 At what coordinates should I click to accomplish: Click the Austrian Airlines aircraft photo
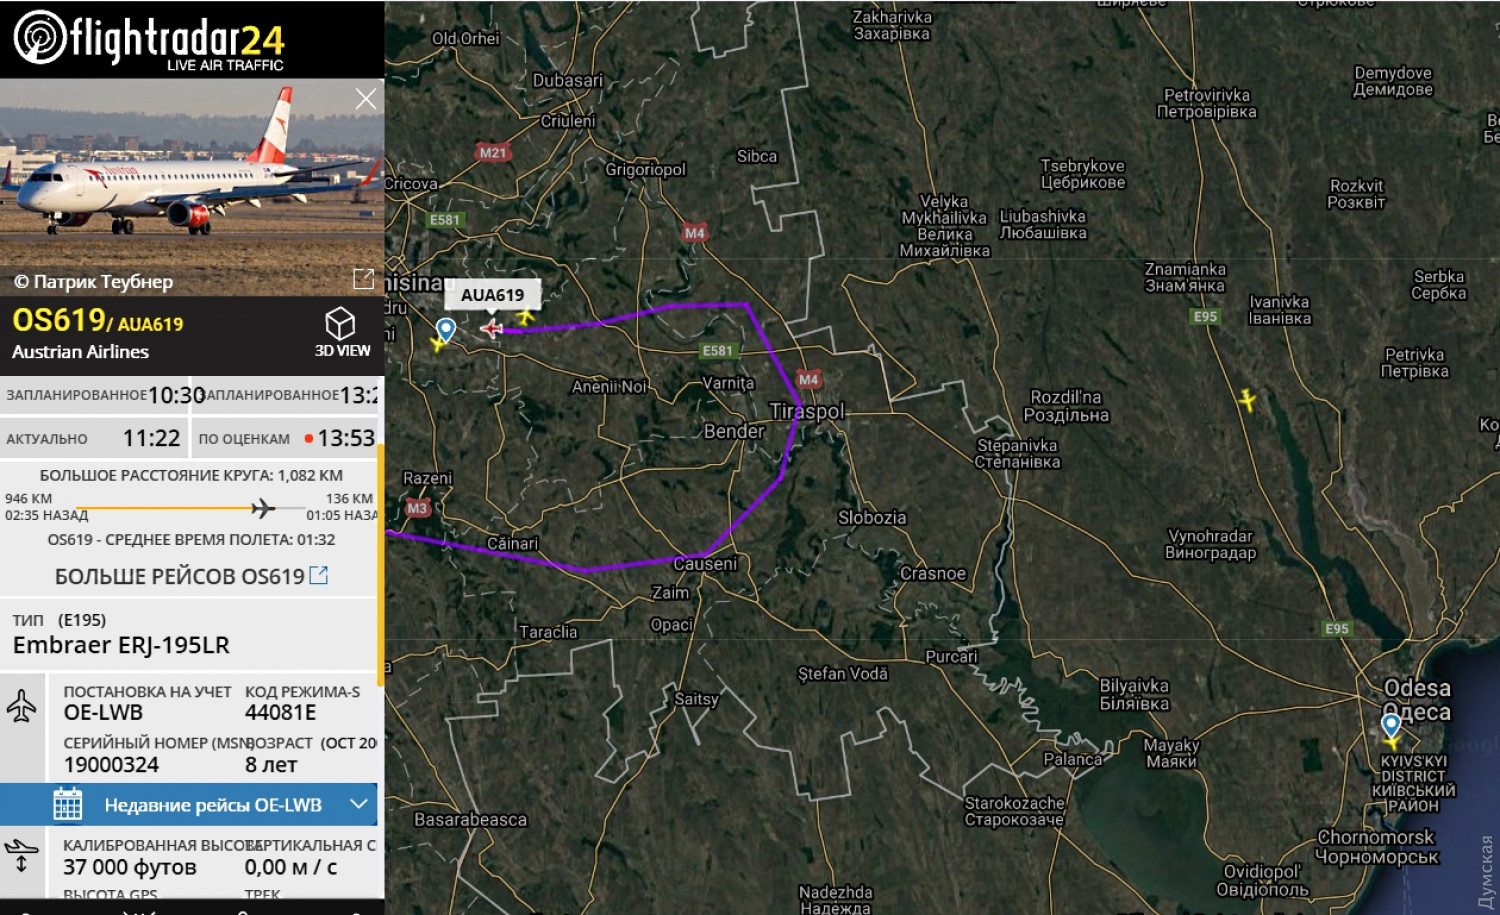[x=192, y=187]
